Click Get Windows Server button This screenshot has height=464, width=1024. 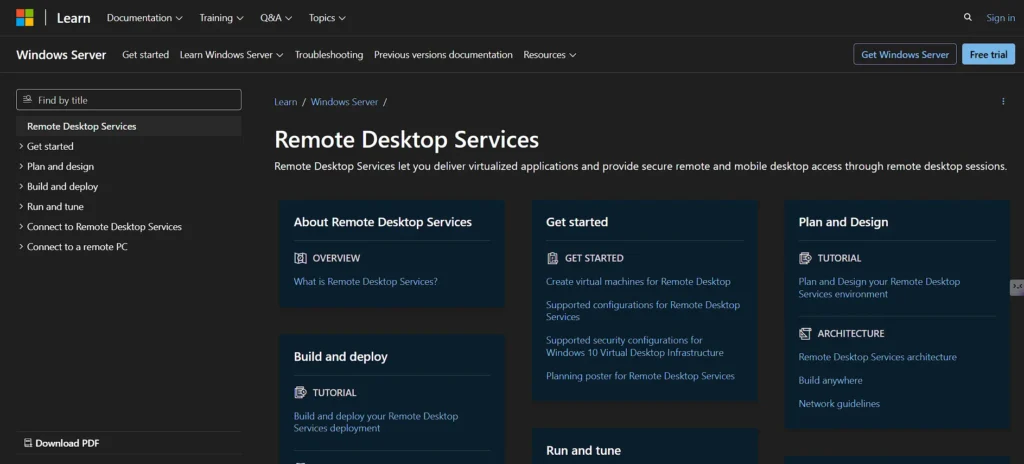coord(904,54)
